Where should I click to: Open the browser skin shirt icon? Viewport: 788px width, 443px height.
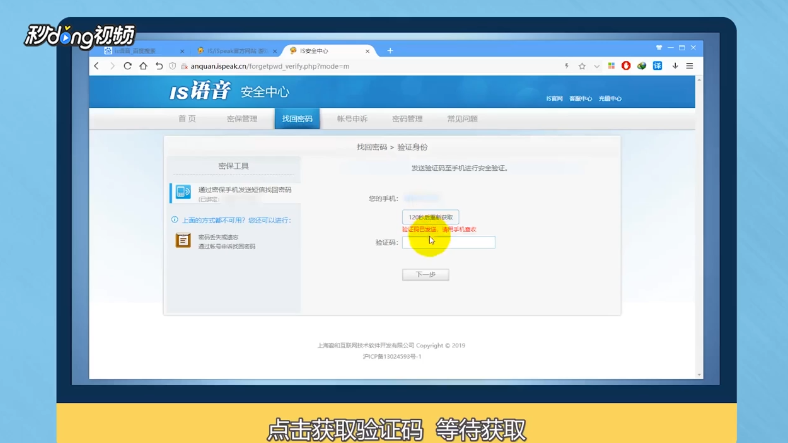click(659, 48)
